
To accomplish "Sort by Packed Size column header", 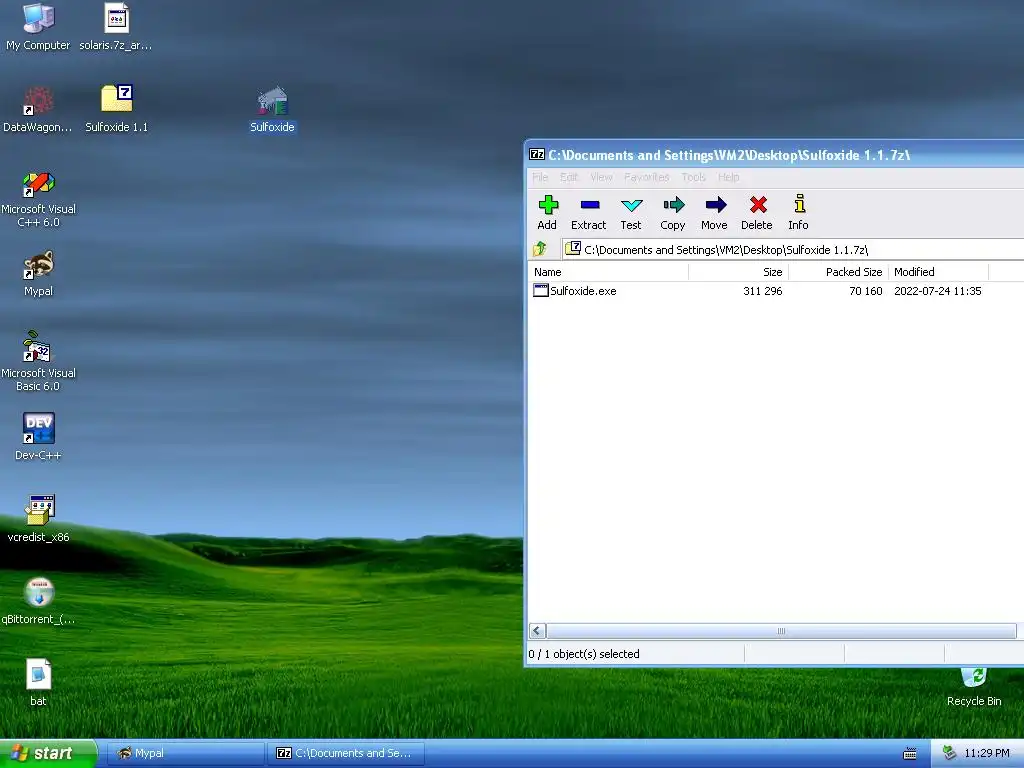I will 839,272.
